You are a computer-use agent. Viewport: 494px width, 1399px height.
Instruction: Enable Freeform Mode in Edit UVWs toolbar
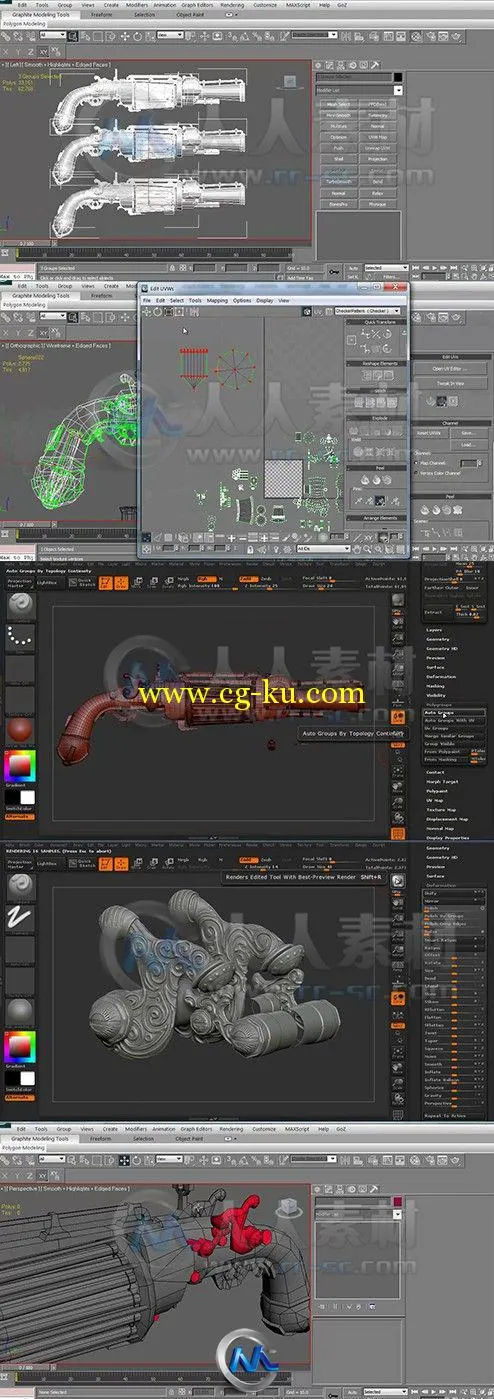click(x=179, y=312)
